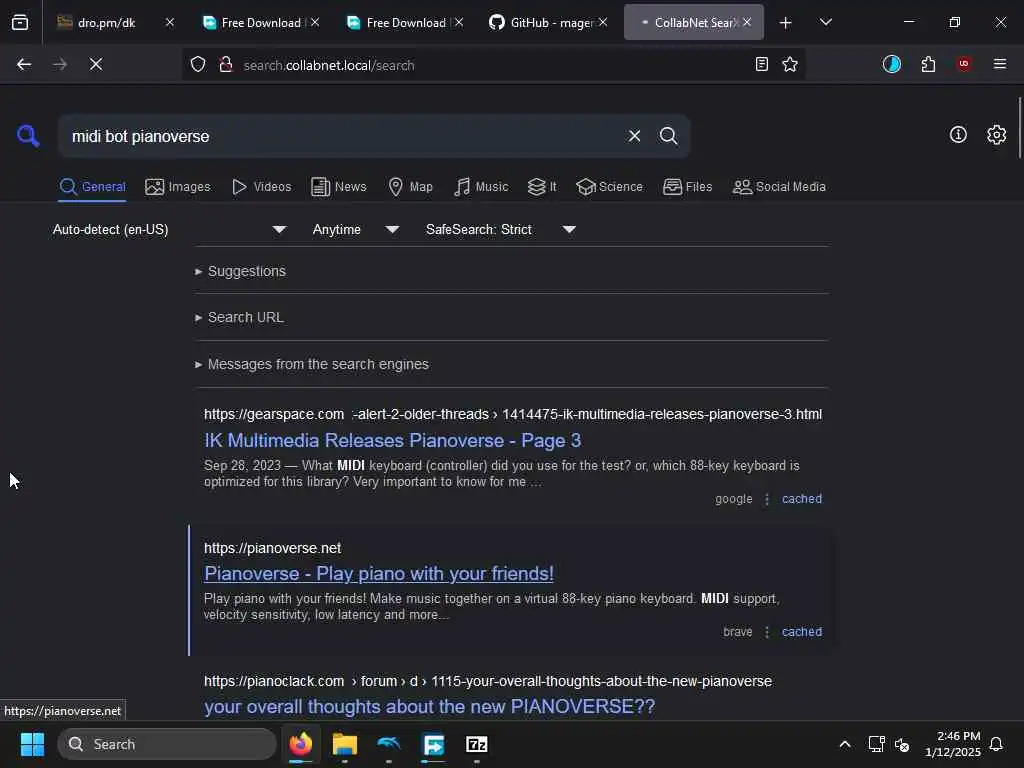
Task: Select the It search category
Action: point(542,187)
